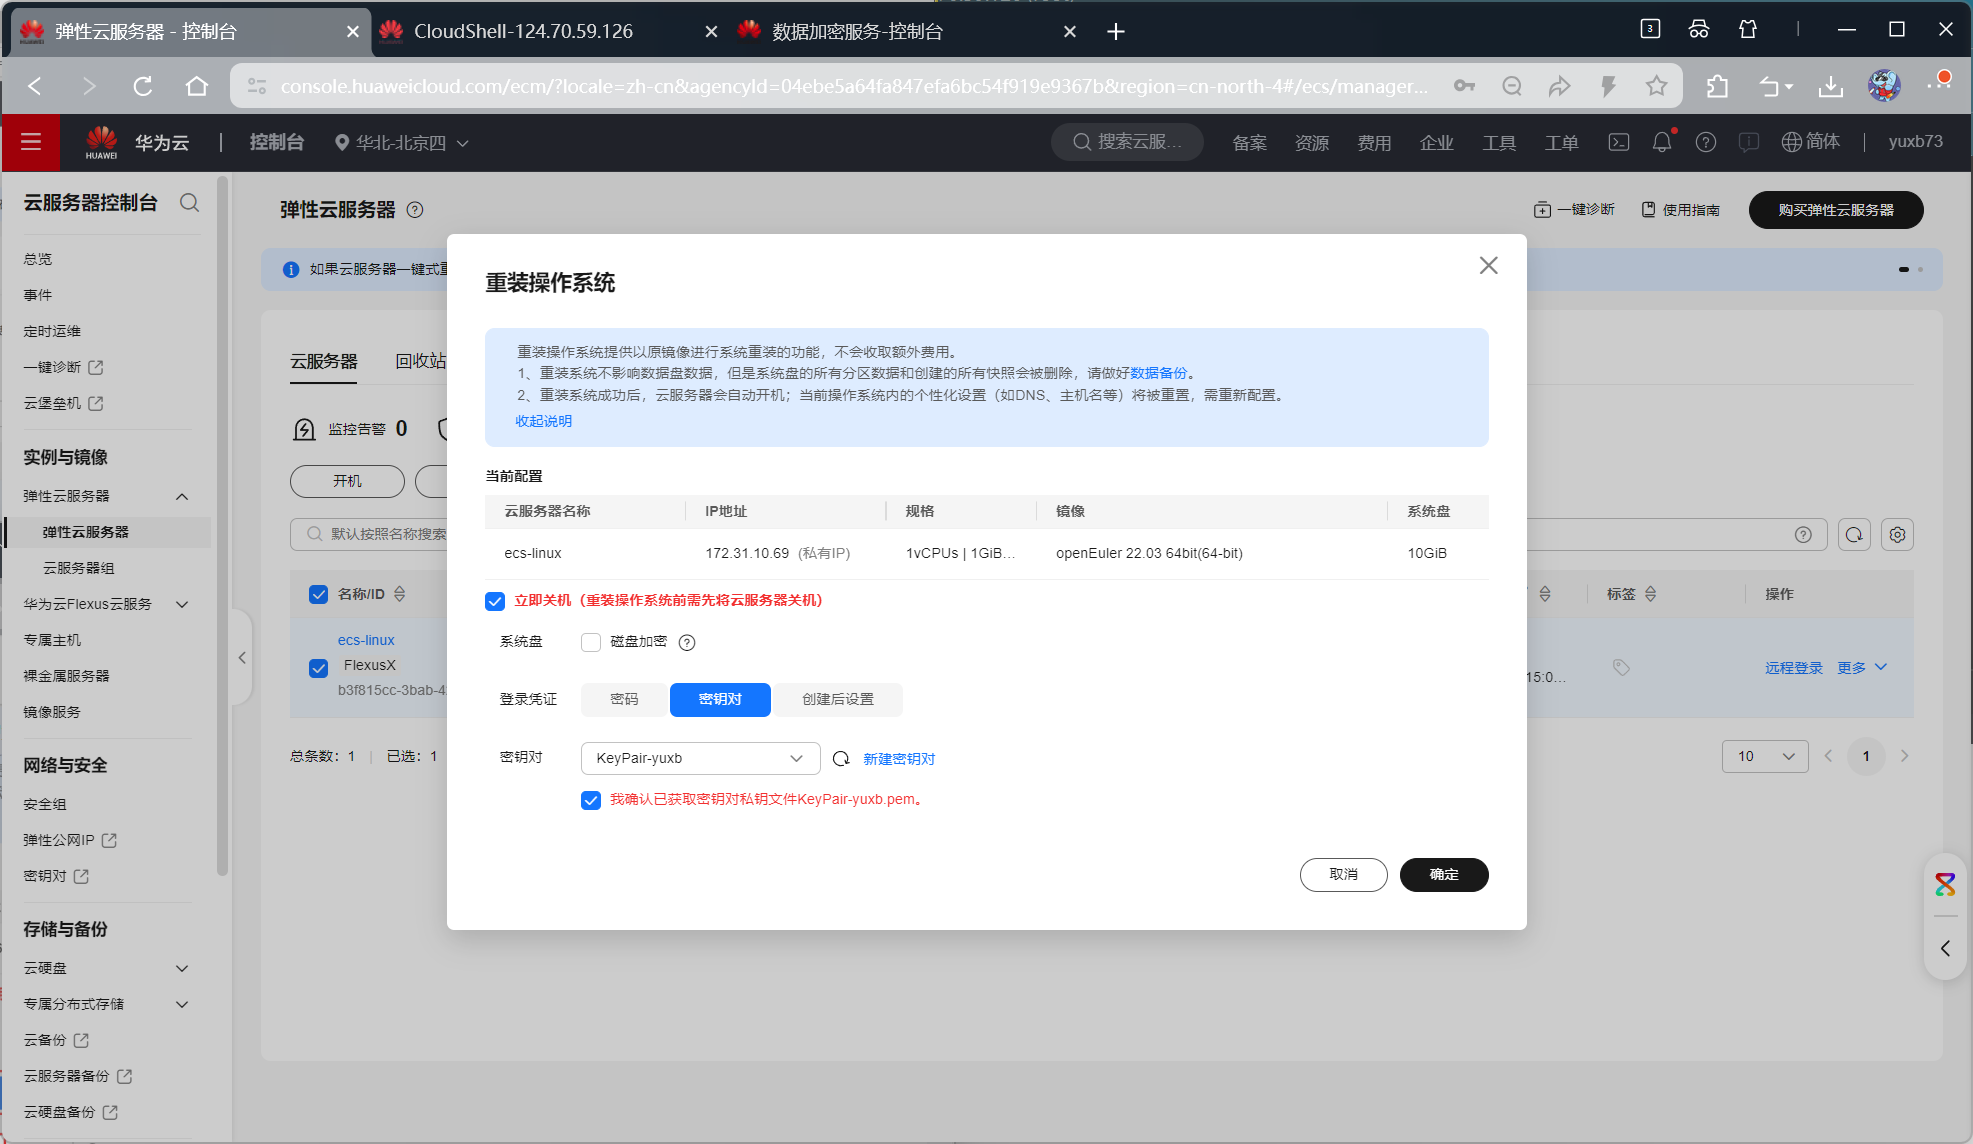Open the KeyPair-yuxb dropdown
This screenshot has height=1144, width=1973.
pos(700,758)
